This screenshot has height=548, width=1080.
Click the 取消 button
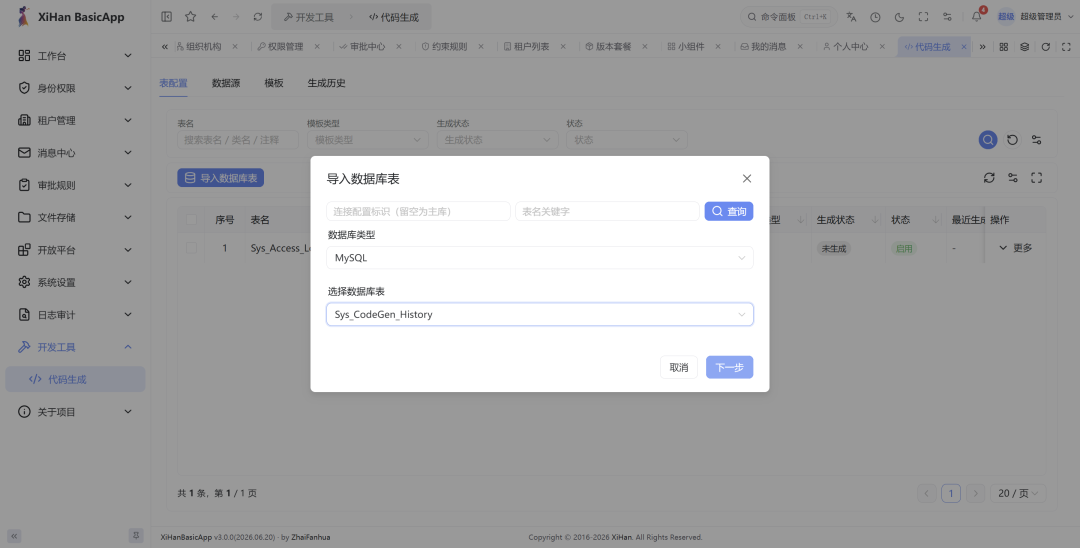678,368
